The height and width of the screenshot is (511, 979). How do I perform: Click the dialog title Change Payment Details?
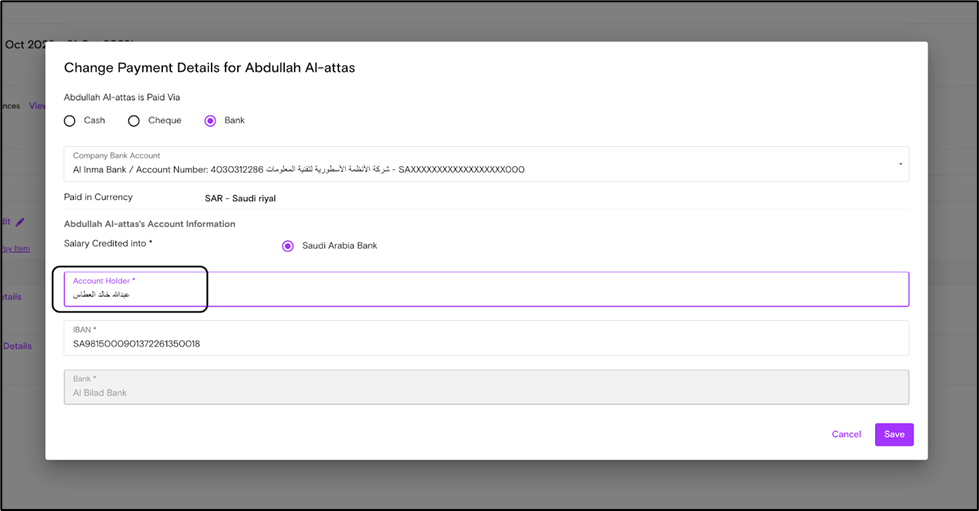point(210,67)
